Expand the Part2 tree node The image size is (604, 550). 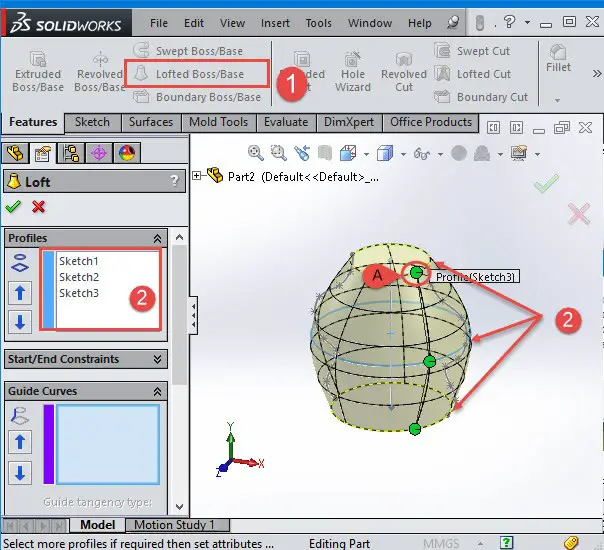coord(197,176)
